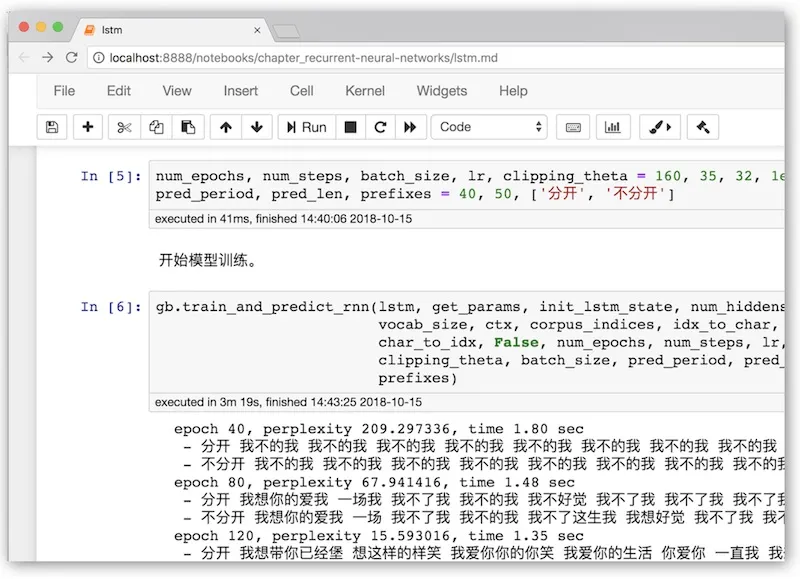Viewport: 800px width, 579px height.
Task: Cut the selected cell with the scissors icon
Action: (x=124, y=127)
